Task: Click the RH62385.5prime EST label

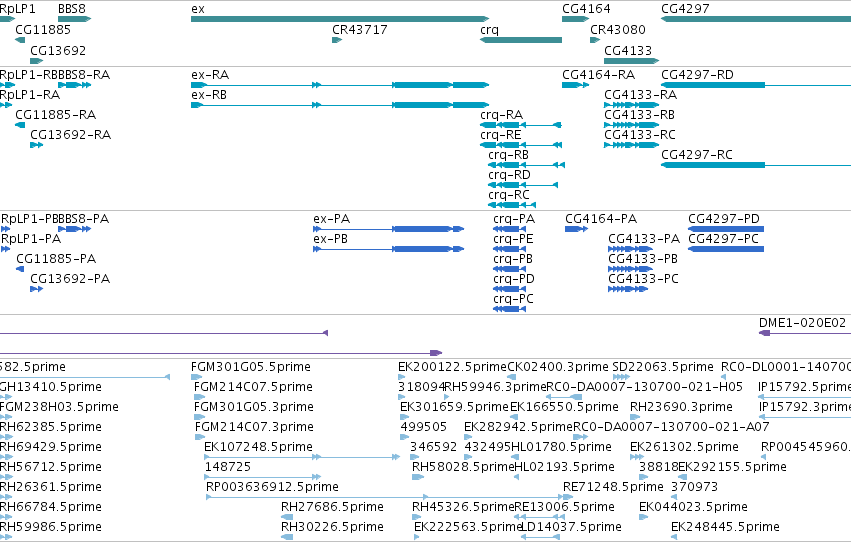Action: 50,428
